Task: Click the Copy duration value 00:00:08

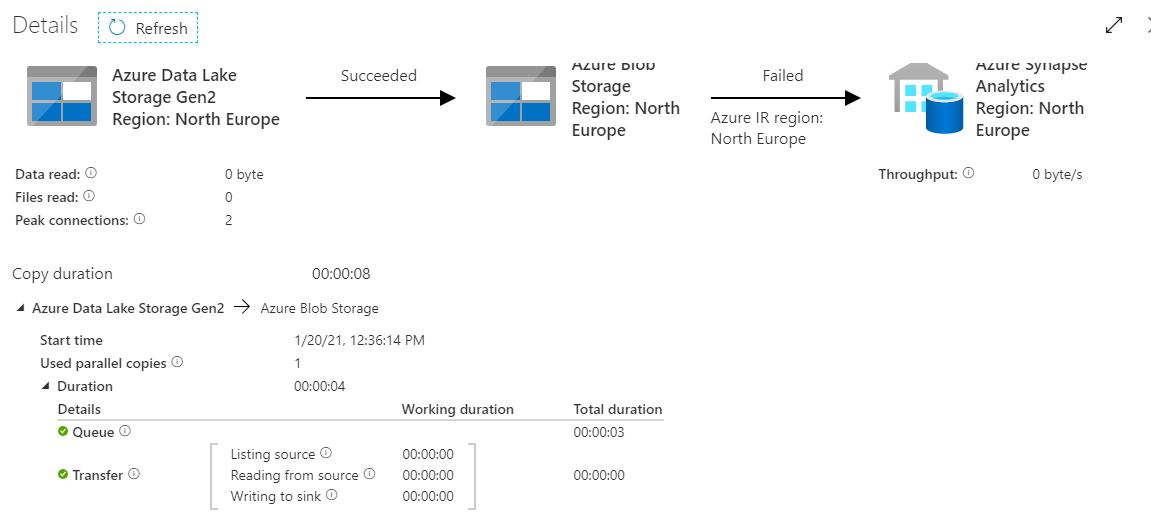Action: (341, 275)
